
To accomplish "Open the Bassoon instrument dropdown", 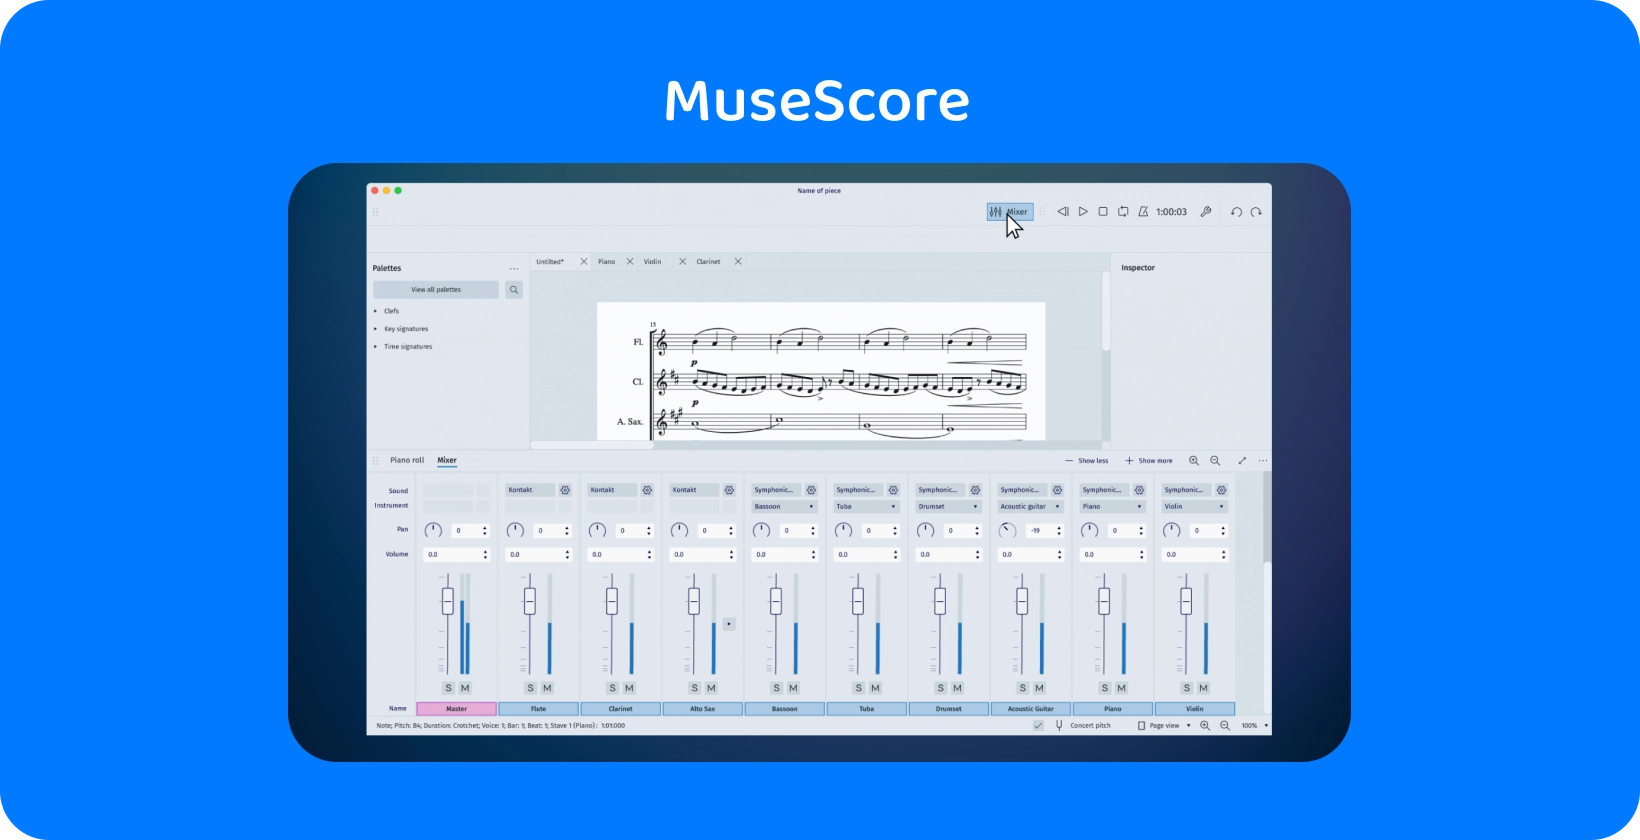I will (x=785, y=507).
